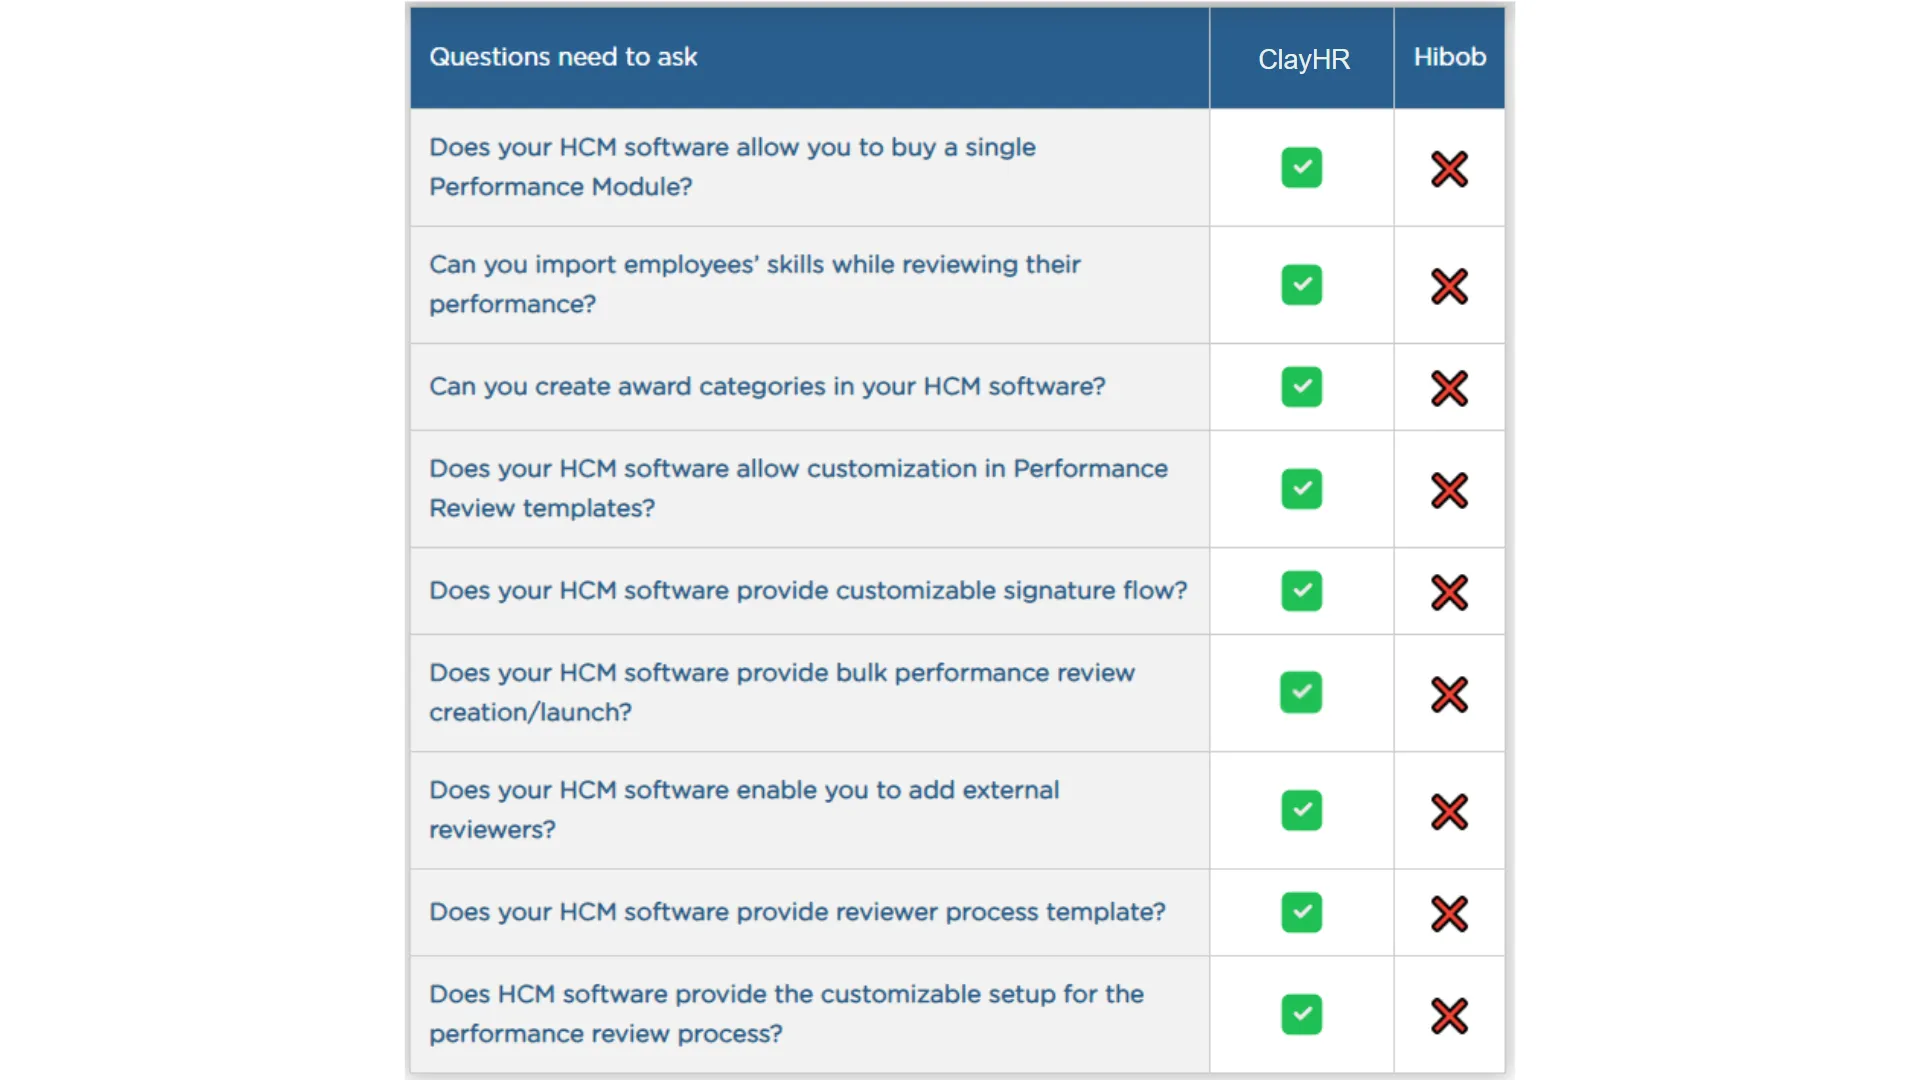The image size is (1920, 1080).
Task: Click red X for award categories row
Action: pos(1449,389)
